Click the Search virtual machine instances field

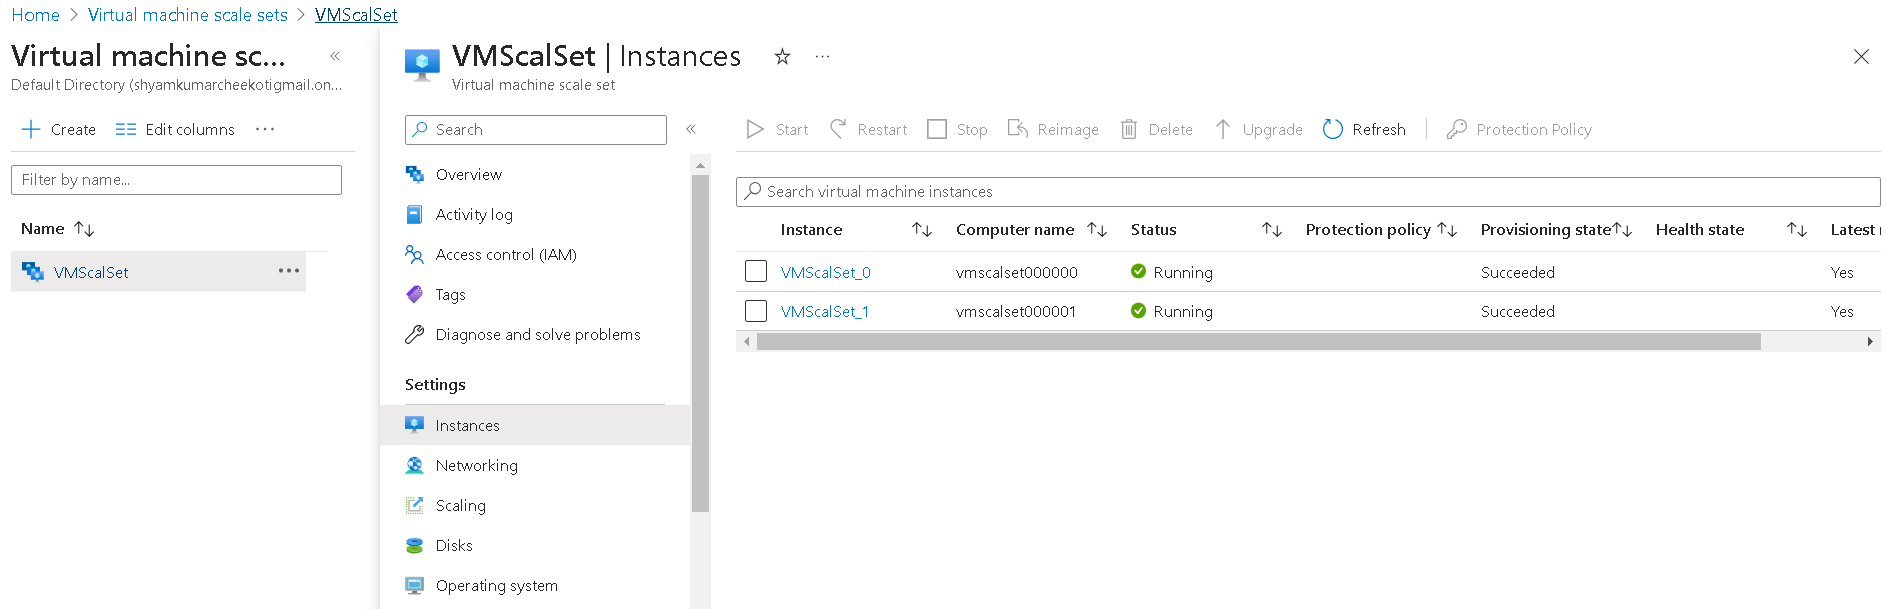coord(1308,192)
